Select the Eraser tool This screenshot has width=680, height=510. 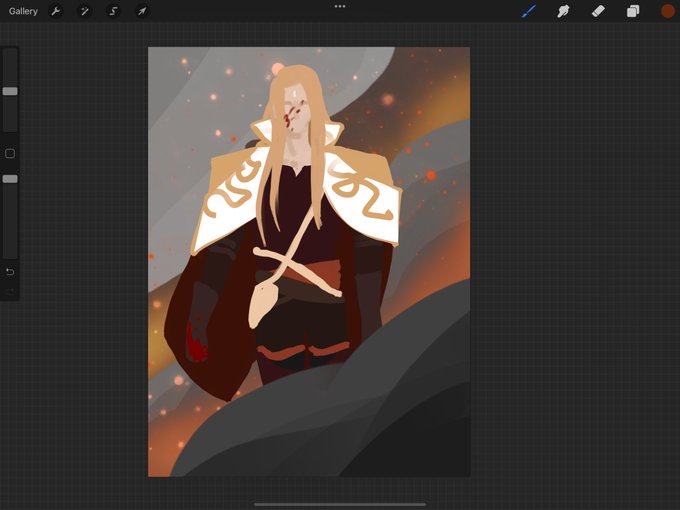point(598,11)
